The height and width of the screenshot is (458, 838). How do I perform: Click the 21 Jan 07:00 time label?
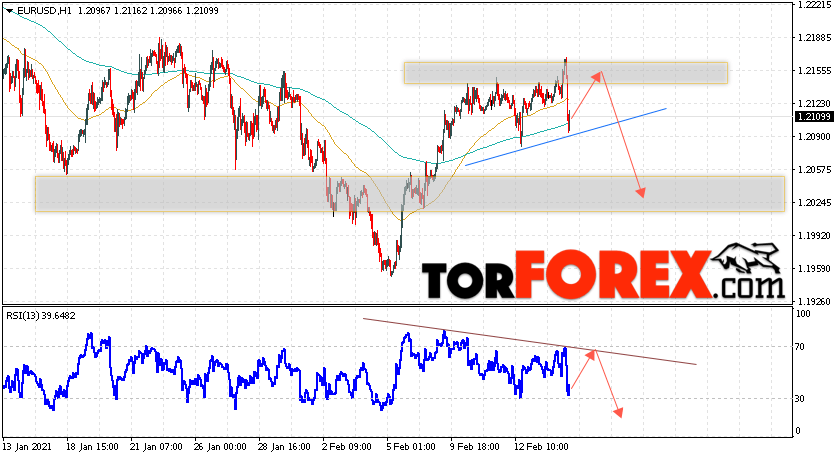pos(156,447)
